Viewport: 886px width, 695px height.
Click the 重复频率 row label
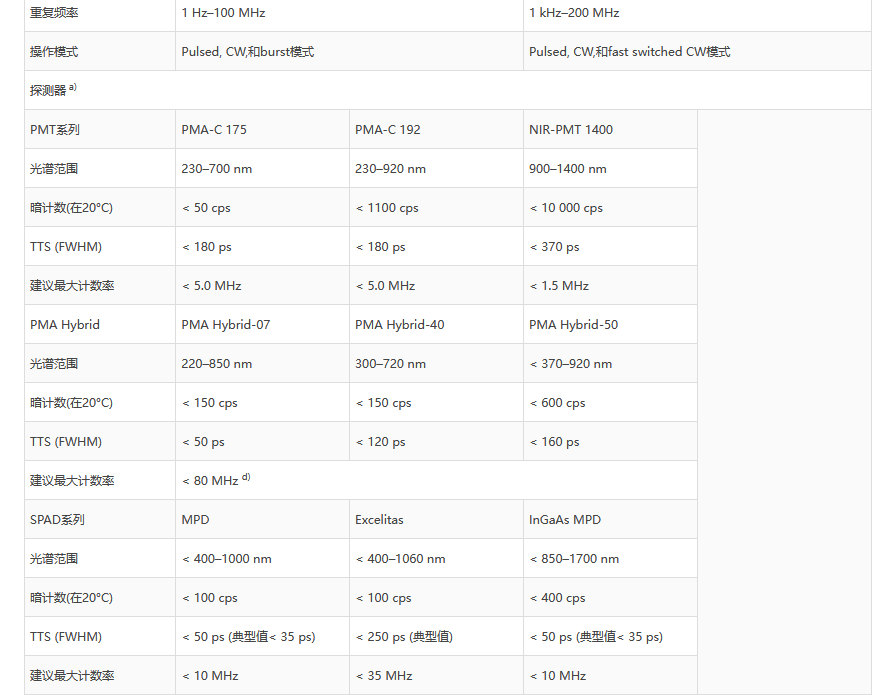coord(55,13)
